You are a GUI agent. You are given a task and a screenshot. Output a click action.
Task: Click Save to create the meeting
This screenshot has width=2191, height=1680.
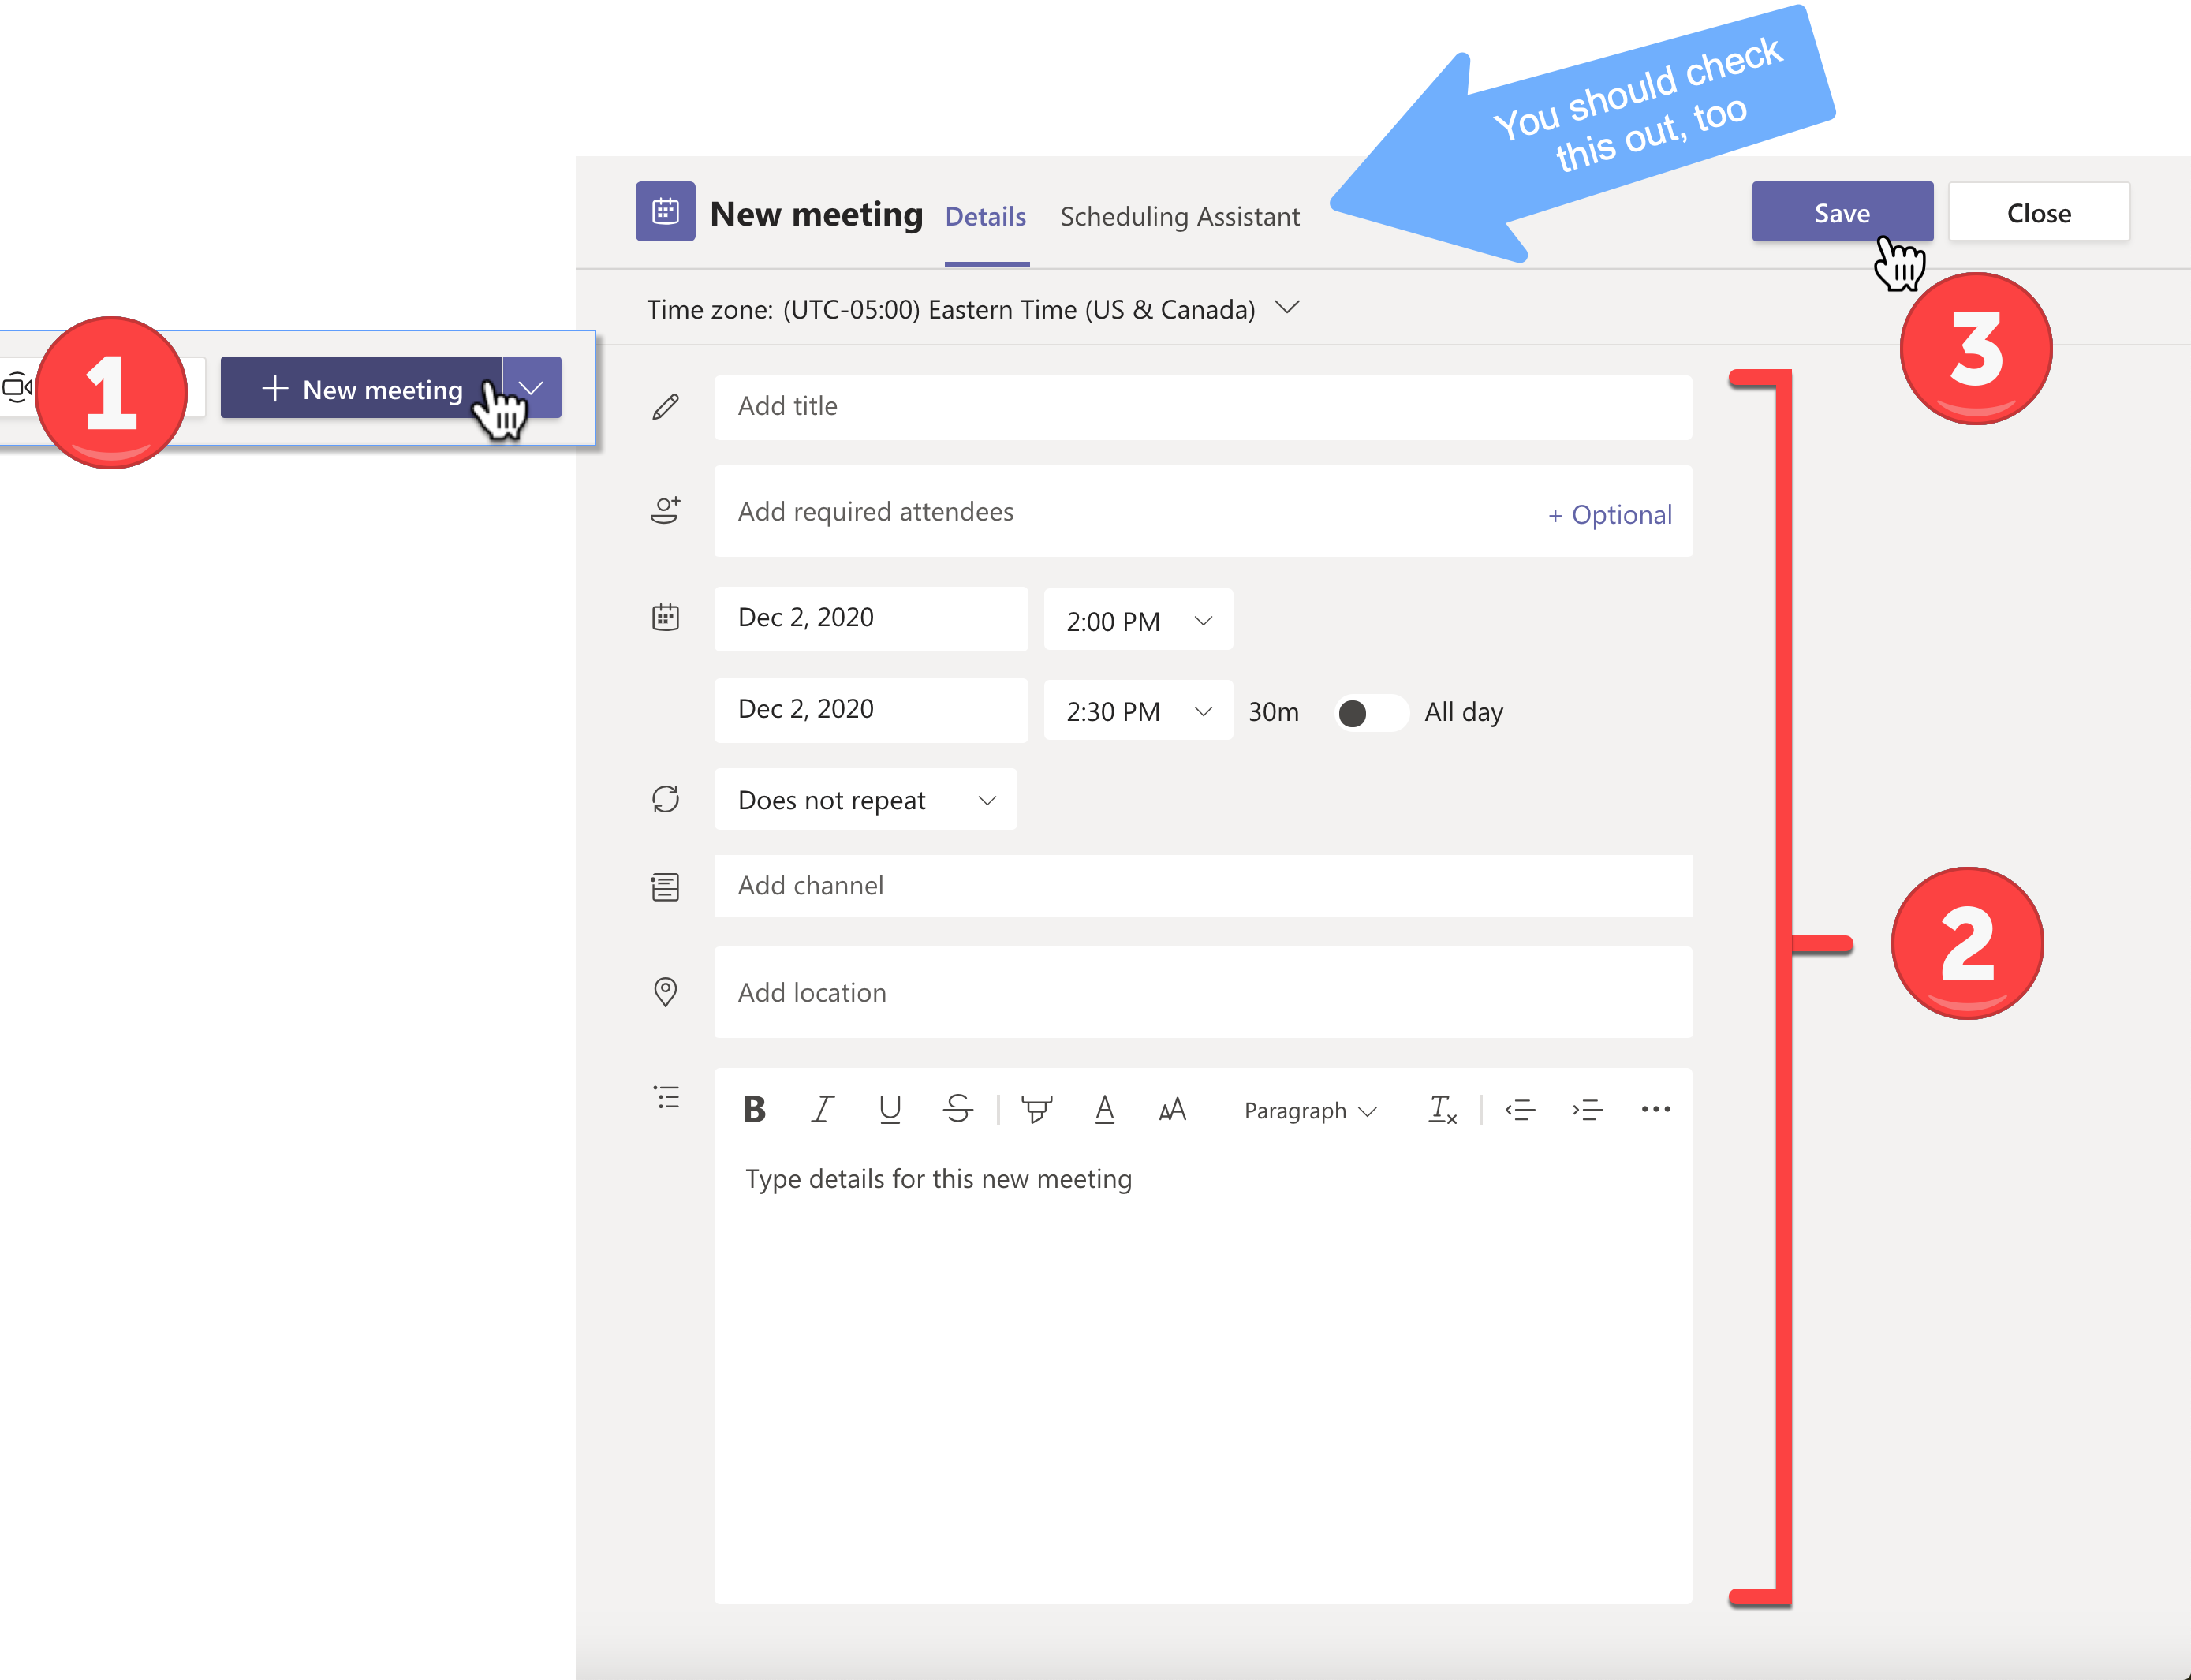pyautogui.click(x=1840, y=211)
